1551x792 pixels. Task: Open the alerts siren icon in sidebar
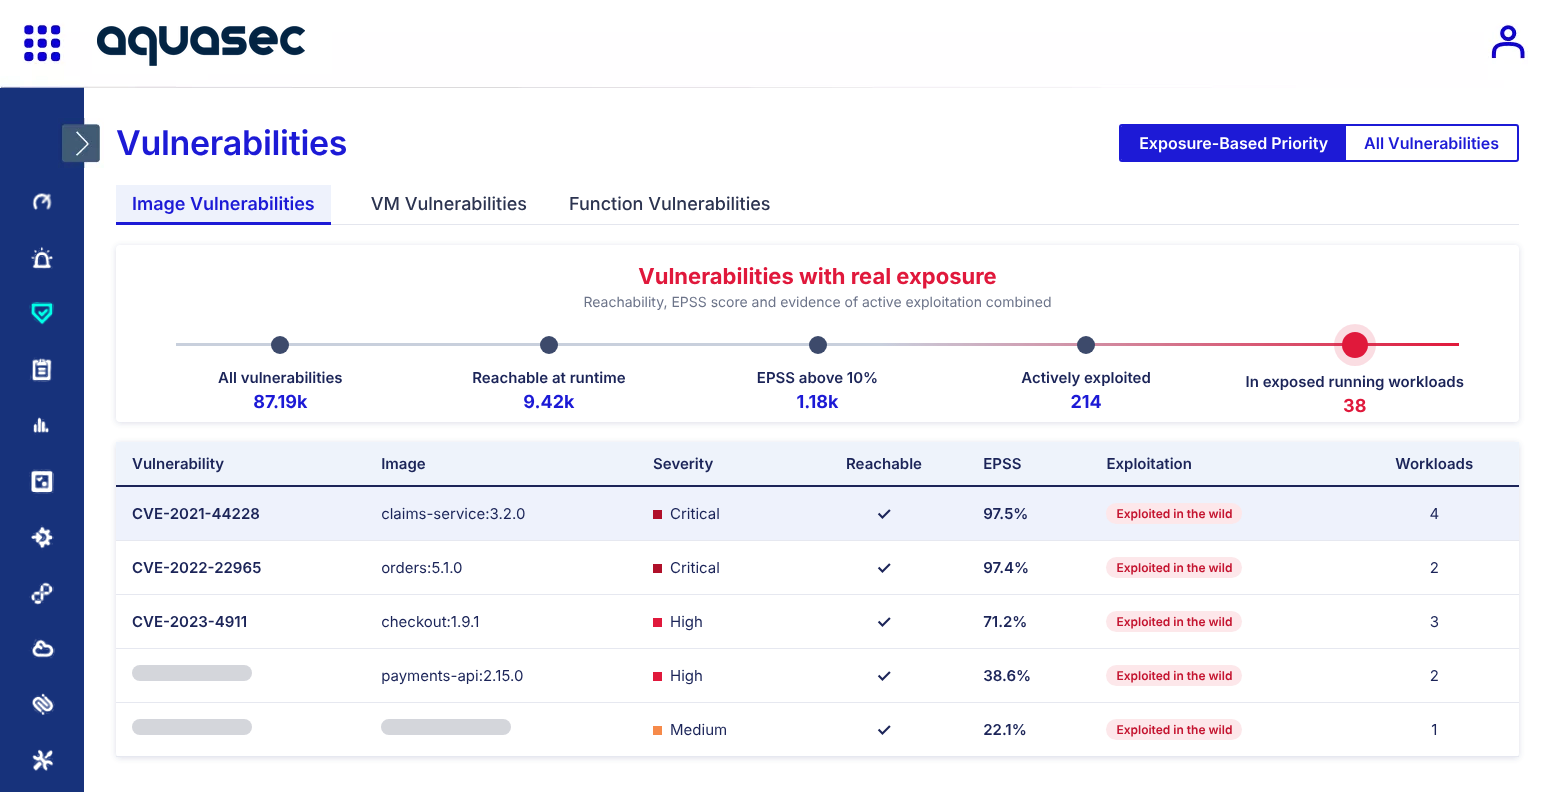pyautogui.click(x=42, y=258)
